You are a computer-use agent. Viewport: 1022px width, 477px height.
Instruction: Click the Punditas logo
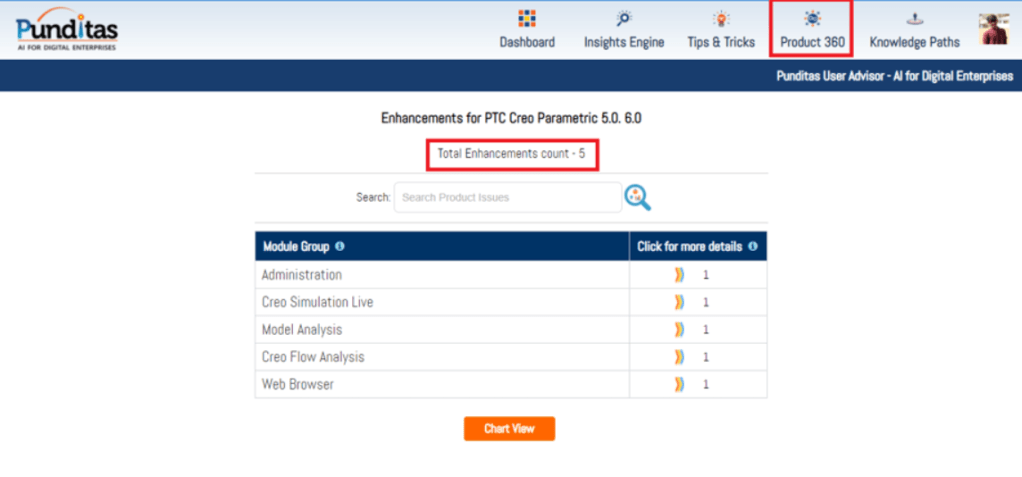(x=66, y=30)
